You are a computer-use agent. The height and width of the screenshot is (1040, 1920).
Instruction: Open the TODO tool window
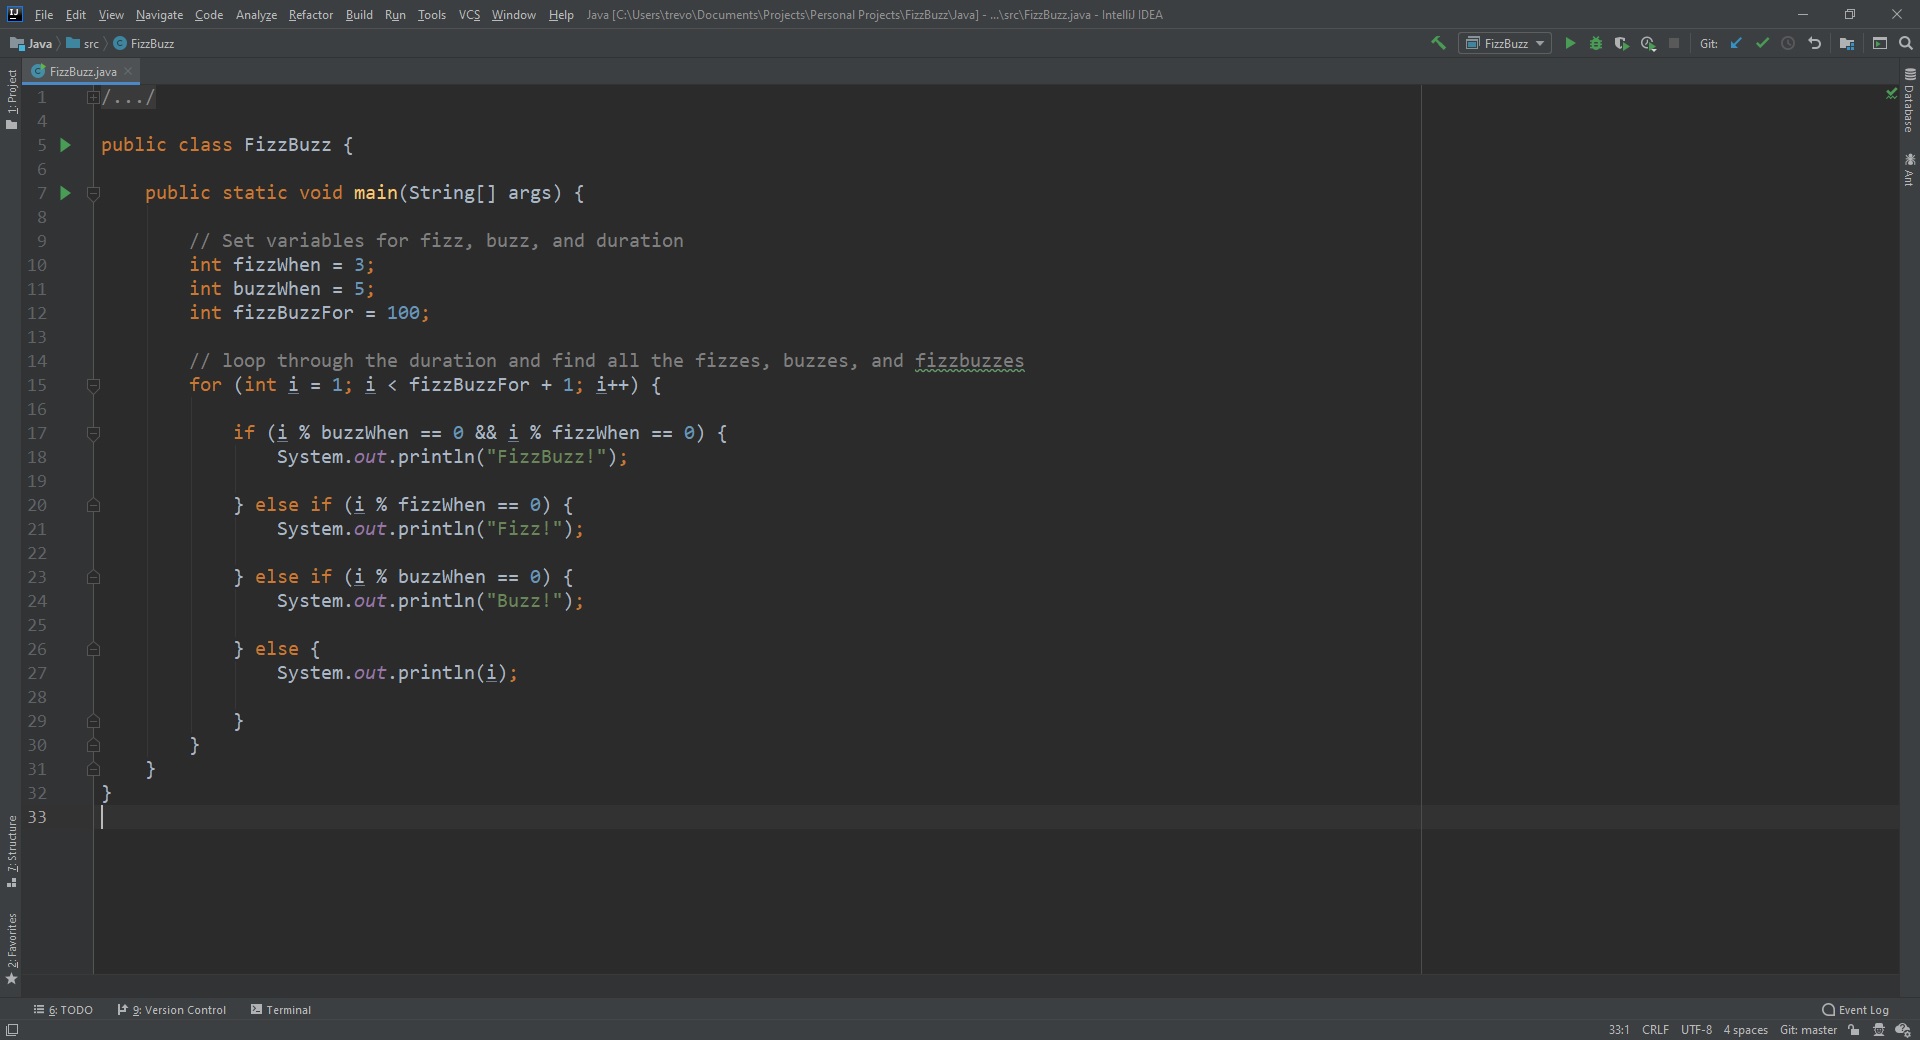pyautogui.click(x=63, y=1010)
